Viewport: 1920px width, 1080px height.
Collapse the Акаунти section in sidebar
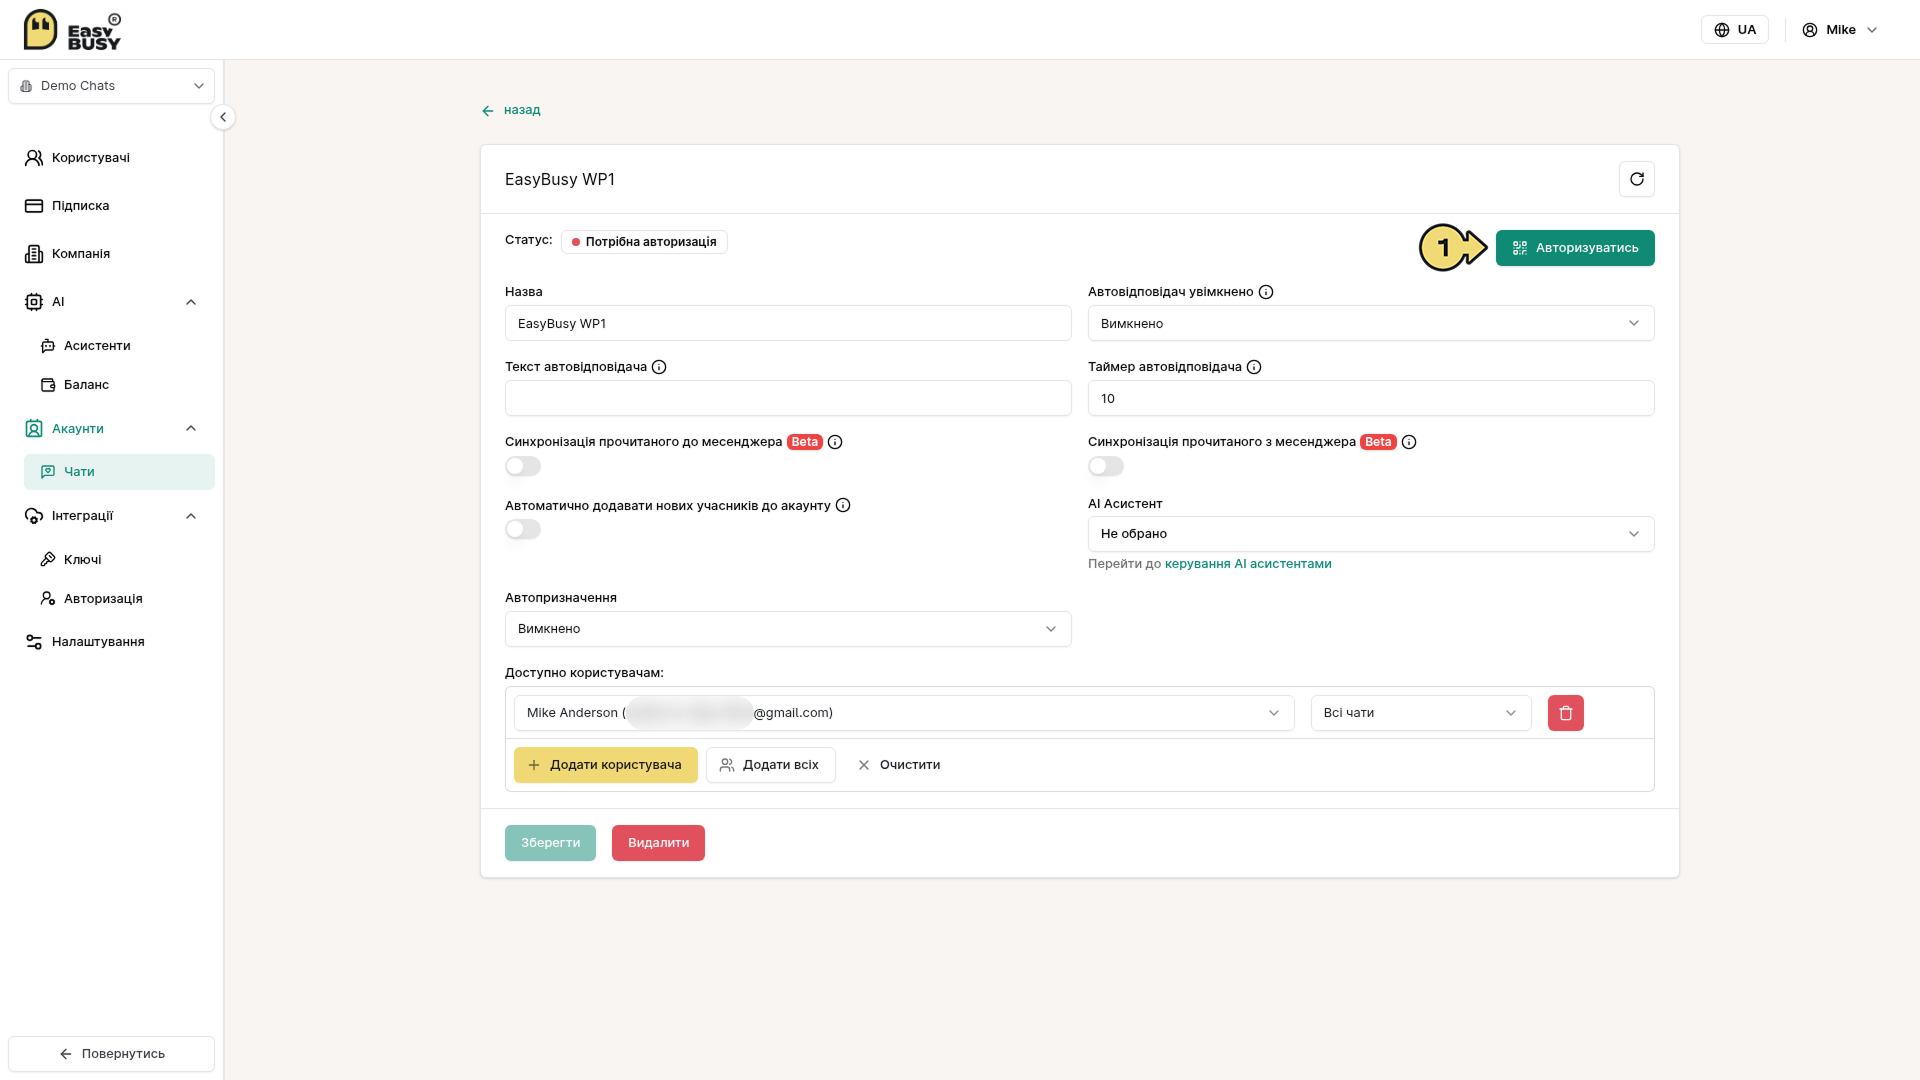(191, 428)
